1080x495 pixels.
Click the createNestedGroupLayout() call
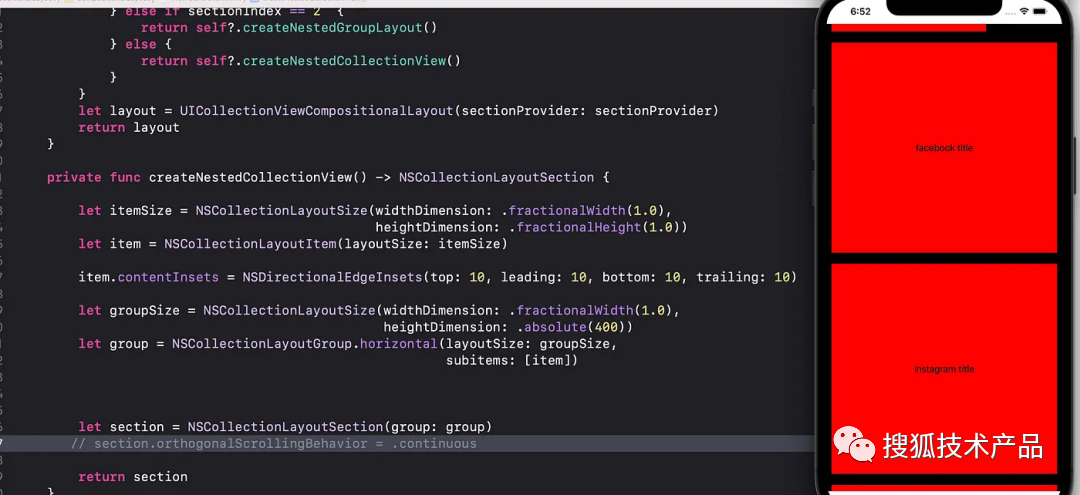(x=340, y=28)
